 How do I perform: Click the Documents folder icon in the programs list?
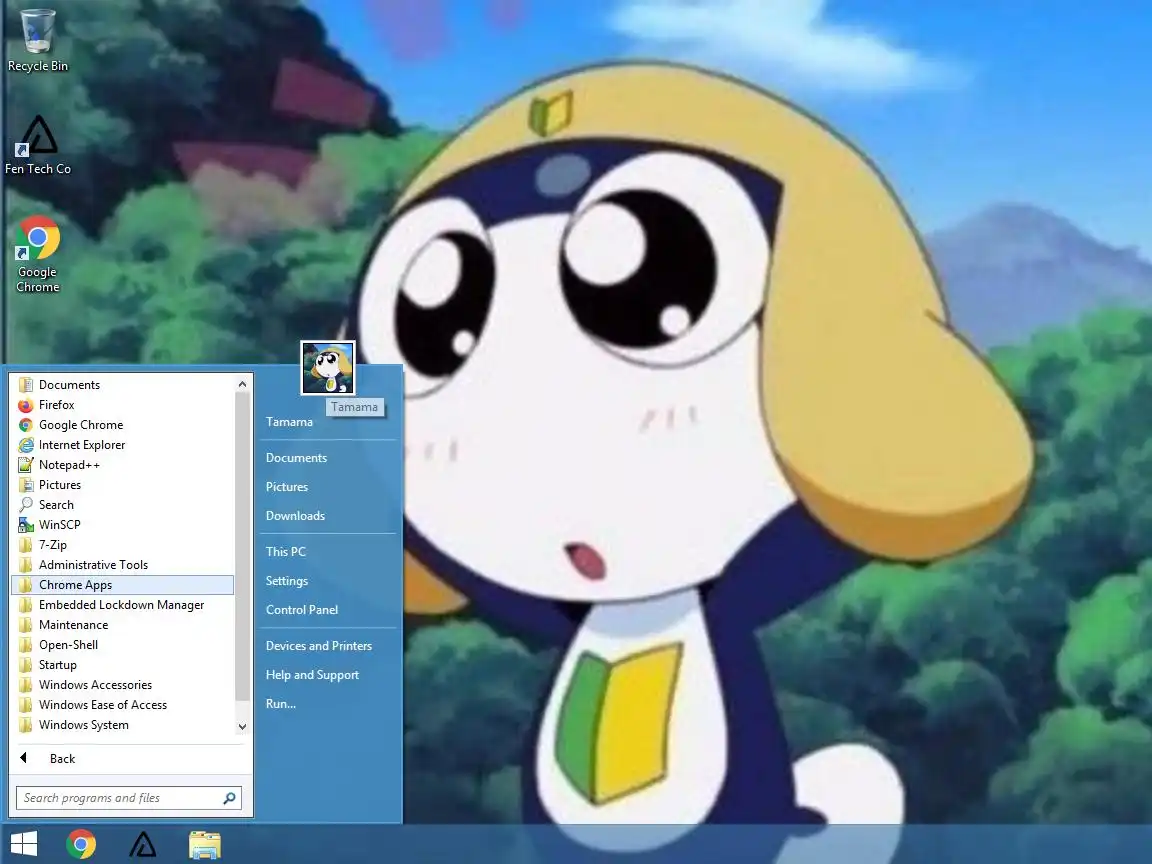pos(26,384)
